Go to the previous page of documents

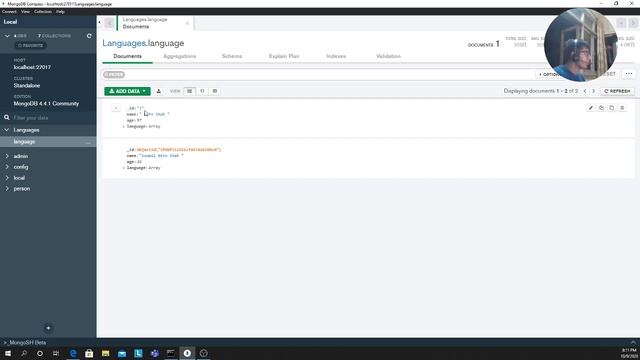point(585,91)
